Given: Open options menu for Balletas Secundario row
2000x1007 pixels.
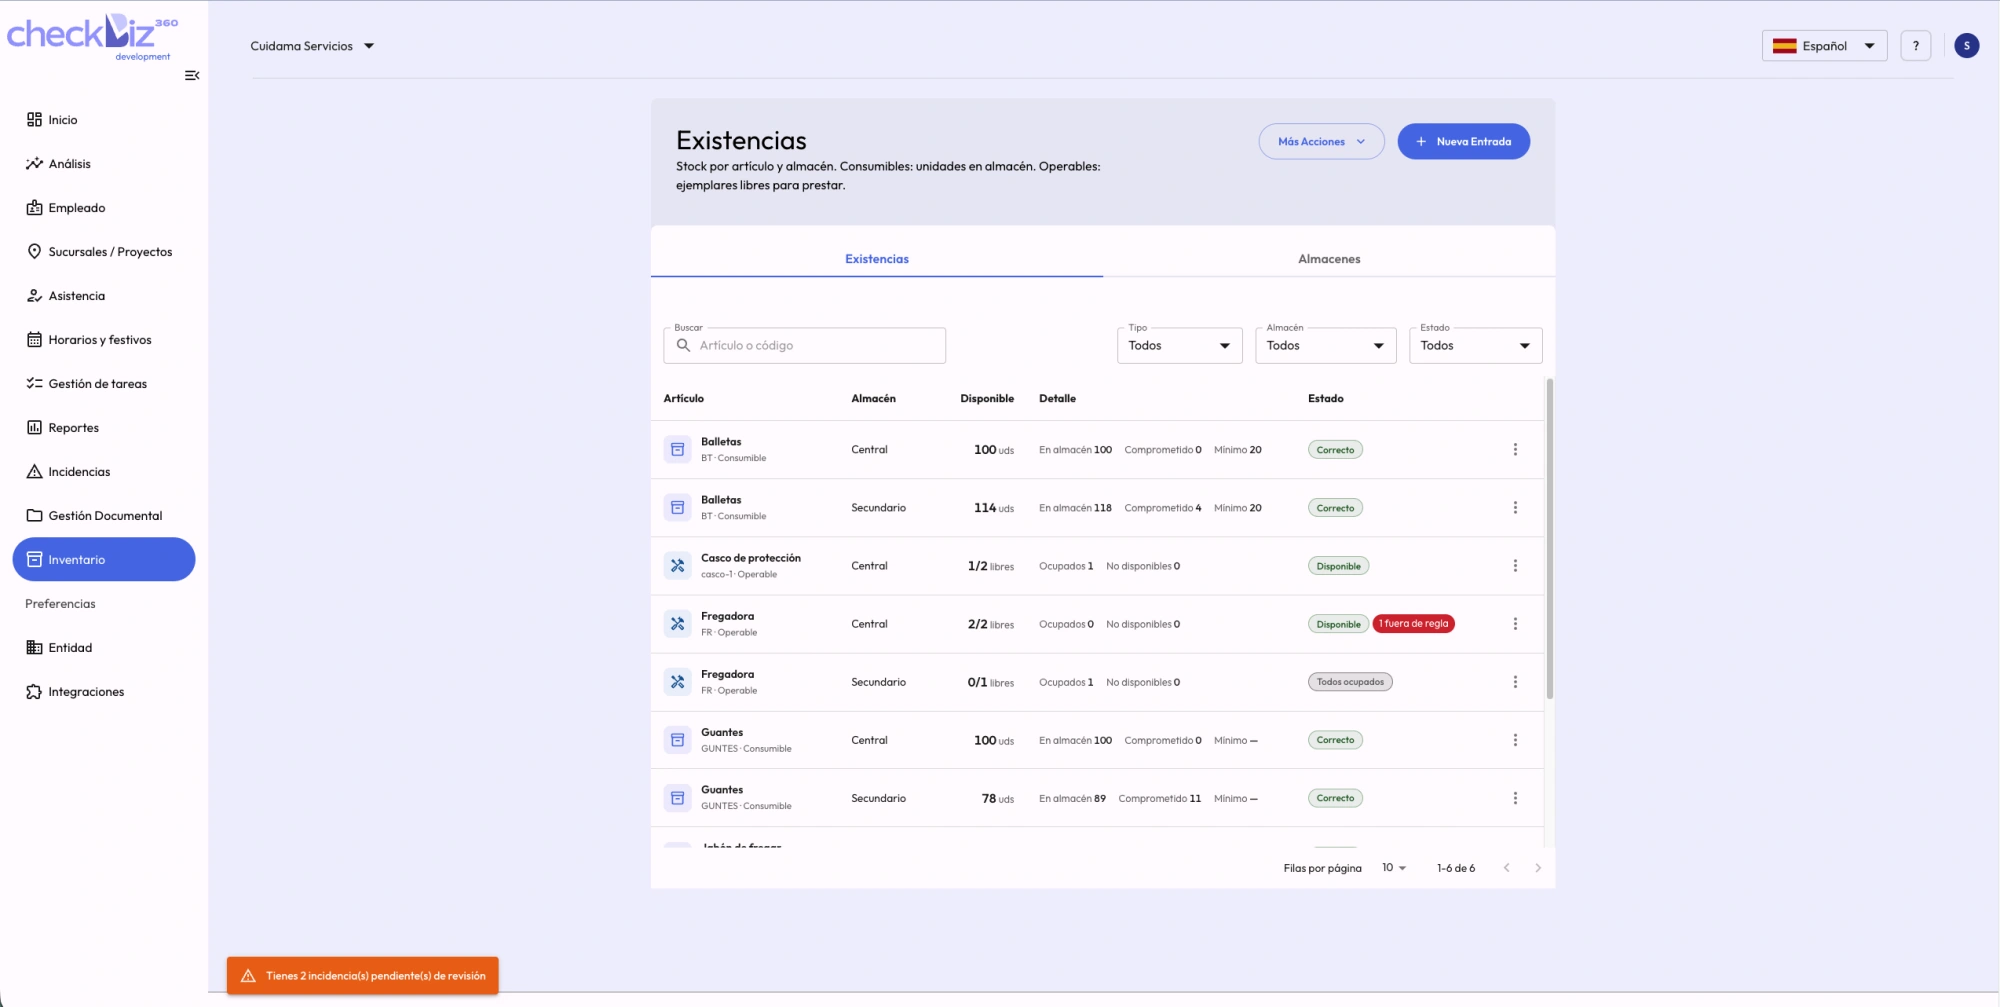Looking at the screenshot, I should (x=1515, y=508).
